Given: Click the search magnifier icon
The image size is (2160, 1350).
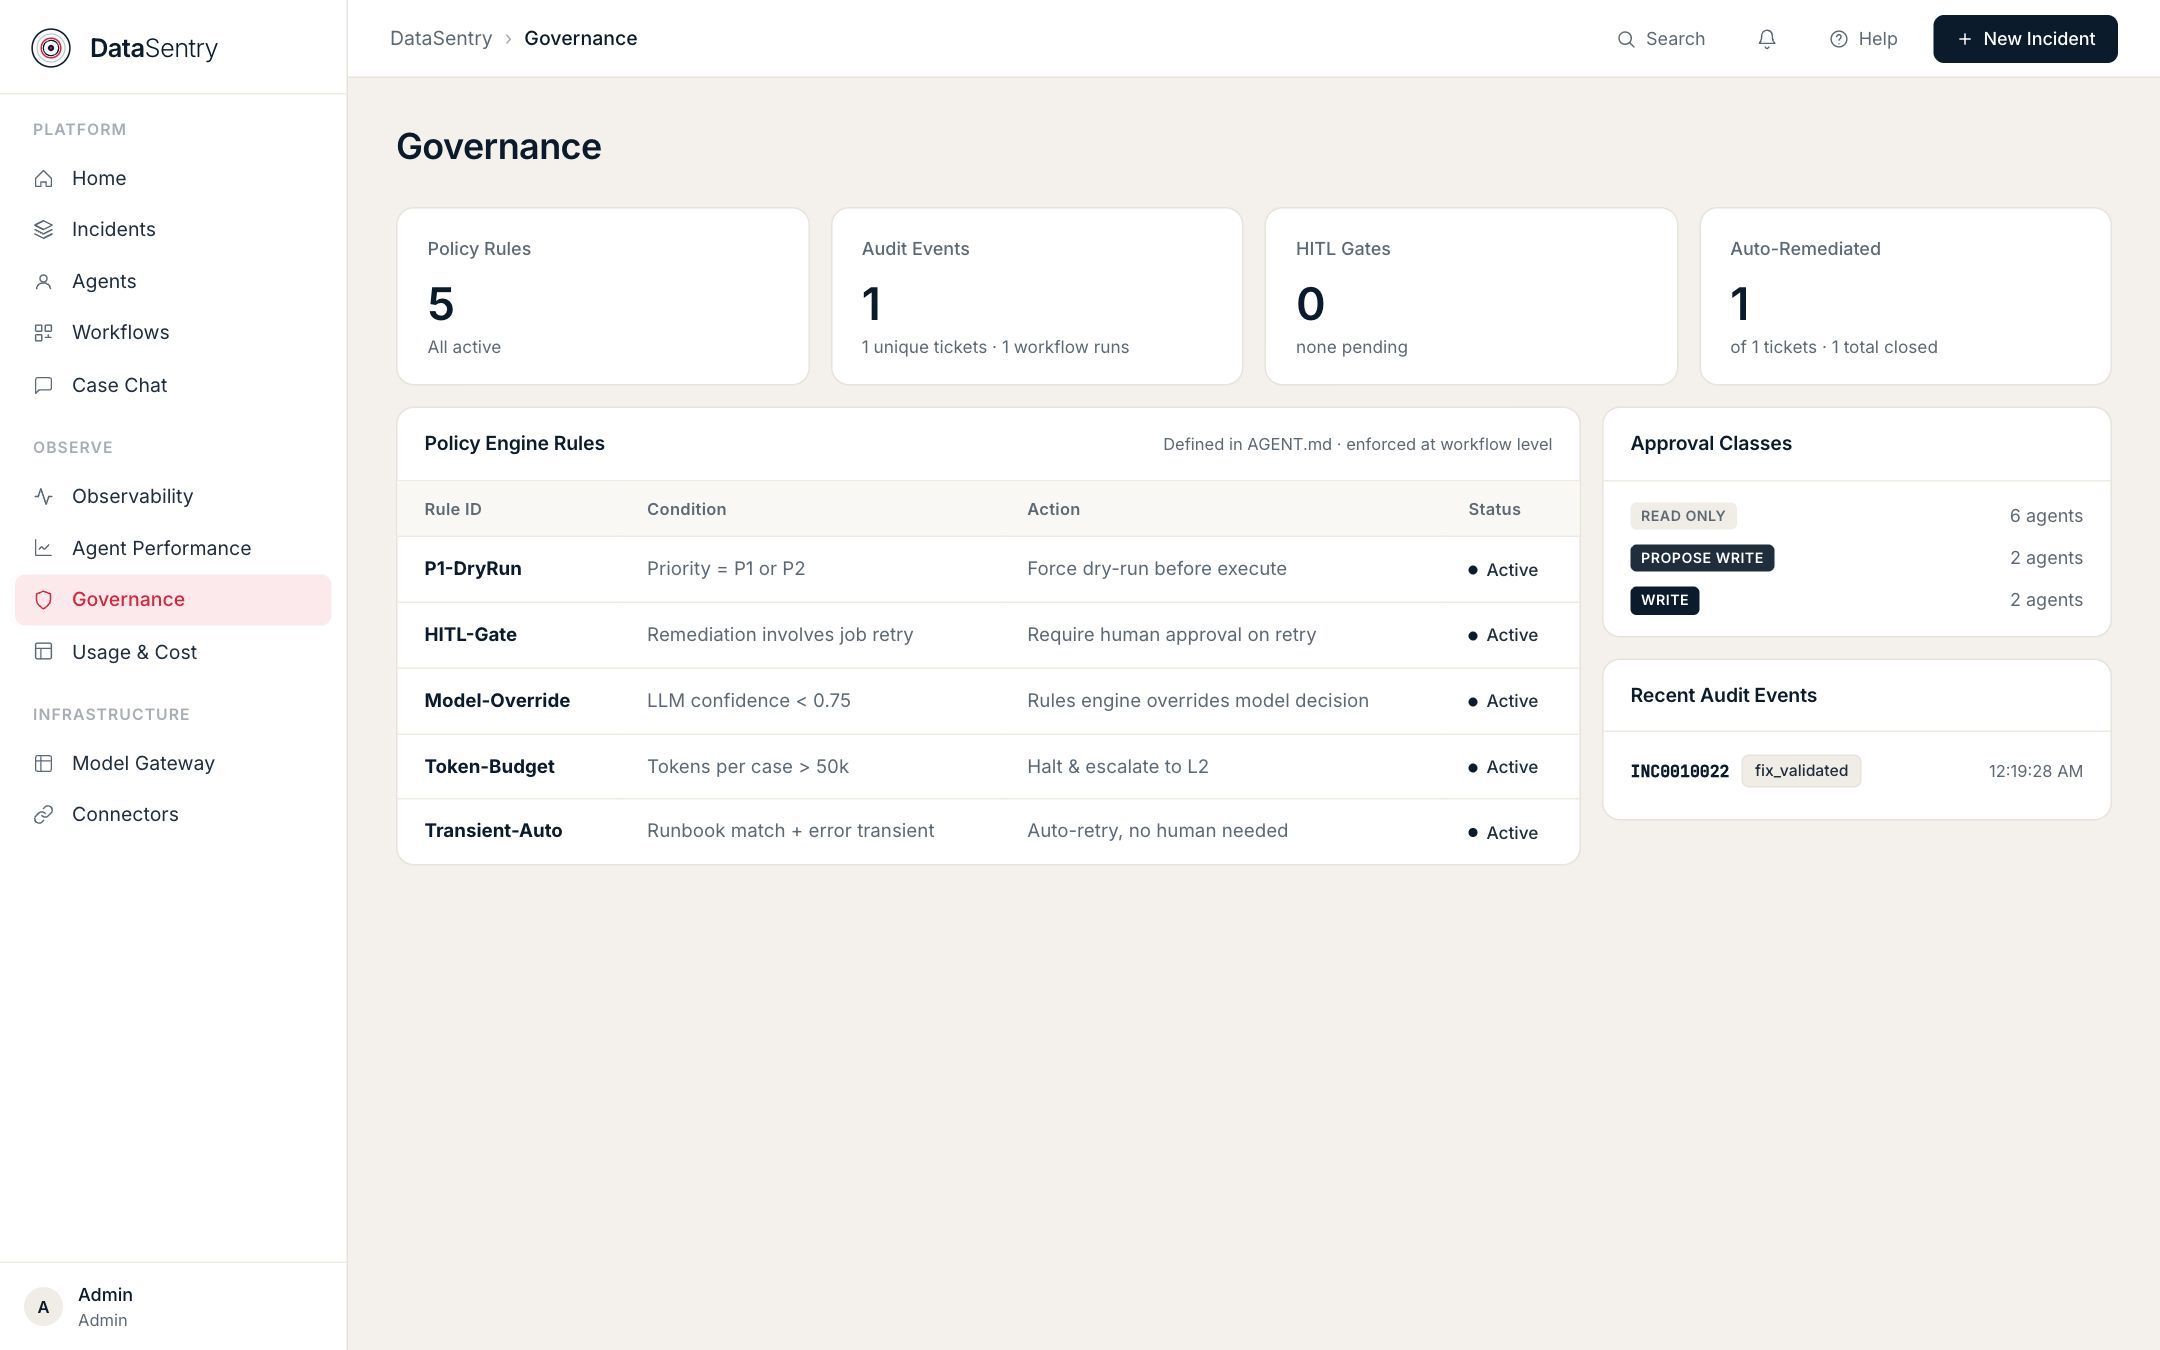Looking at the screenshot, I should (x=1626, y=39).
